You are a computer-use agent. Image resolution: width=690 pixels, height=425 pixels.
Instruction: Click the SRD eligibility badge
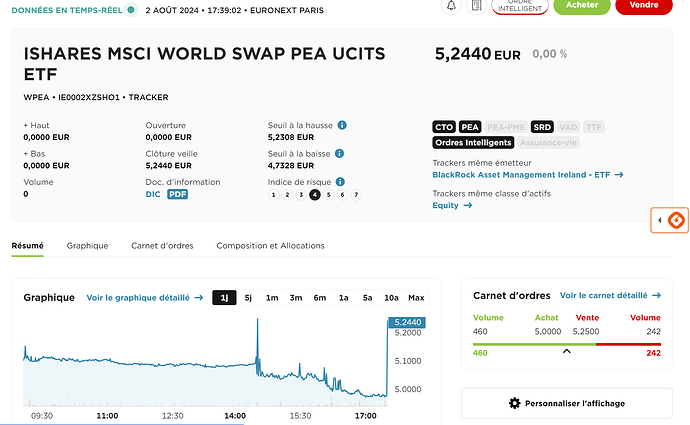tap(542, 127)
